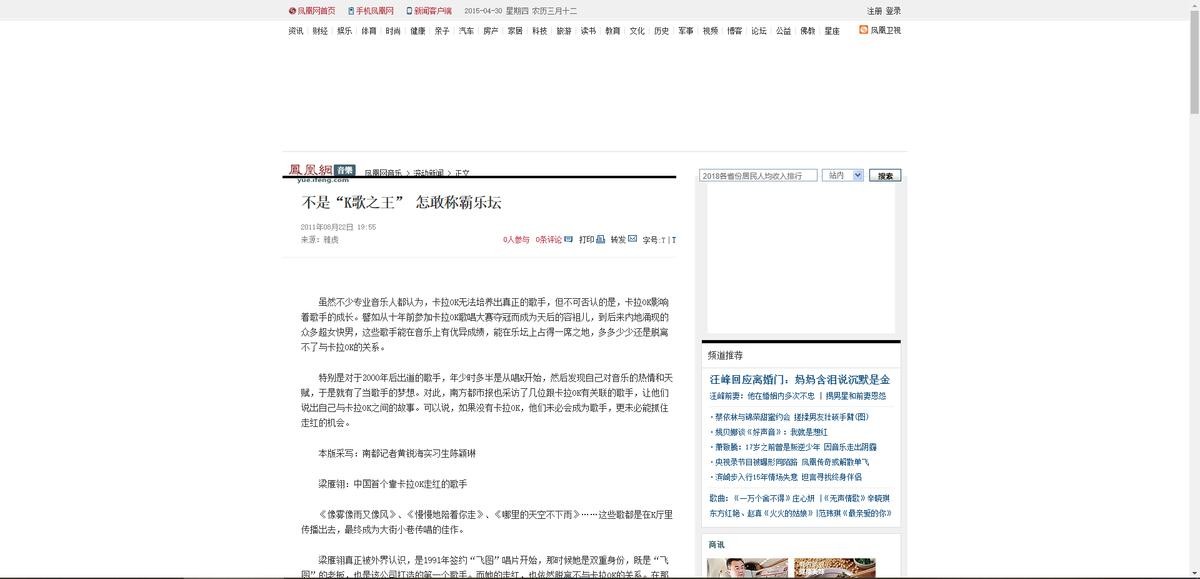This screenshot has height=579, width=1200.
Task: Click the 凤凰网音乐 breadcrumb link
Action: click(x=383, y=173)
